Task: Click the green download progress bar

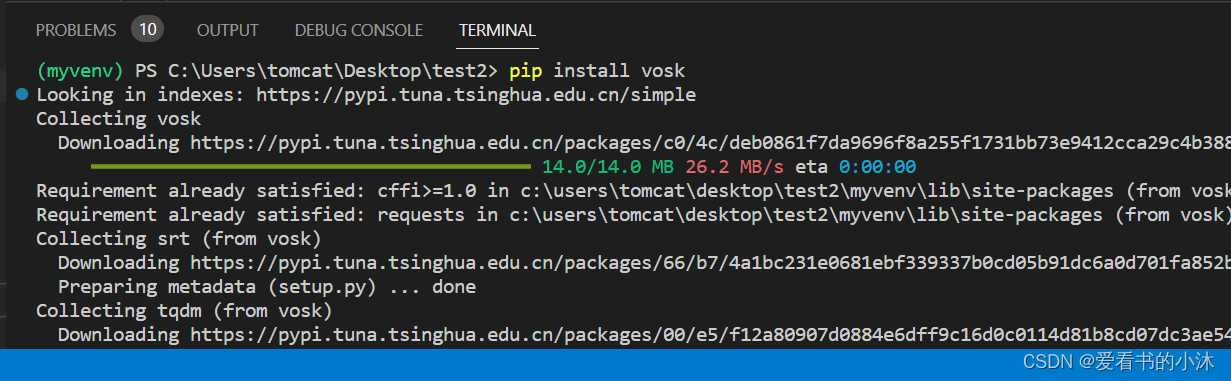Action: point(311,167)
